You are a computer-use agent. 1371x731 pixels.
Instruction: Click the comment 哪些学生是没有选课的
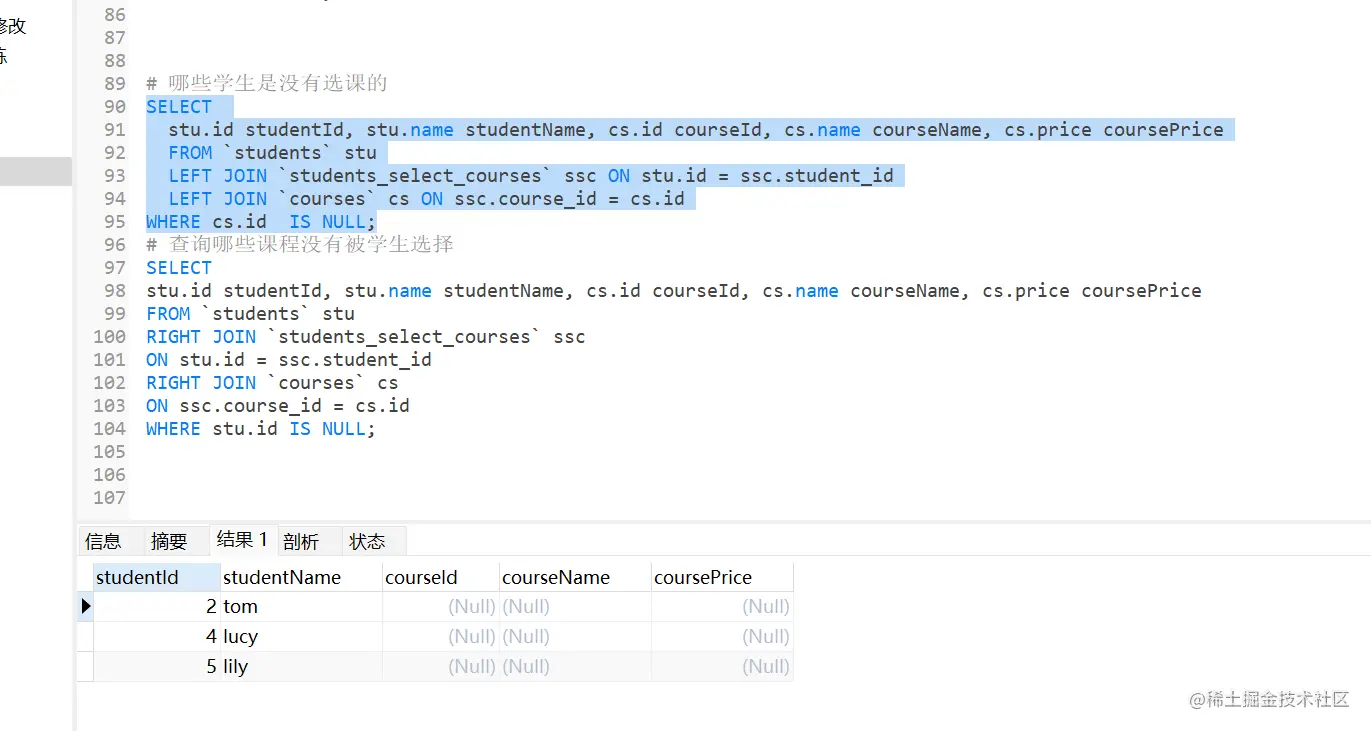[266, 83]
